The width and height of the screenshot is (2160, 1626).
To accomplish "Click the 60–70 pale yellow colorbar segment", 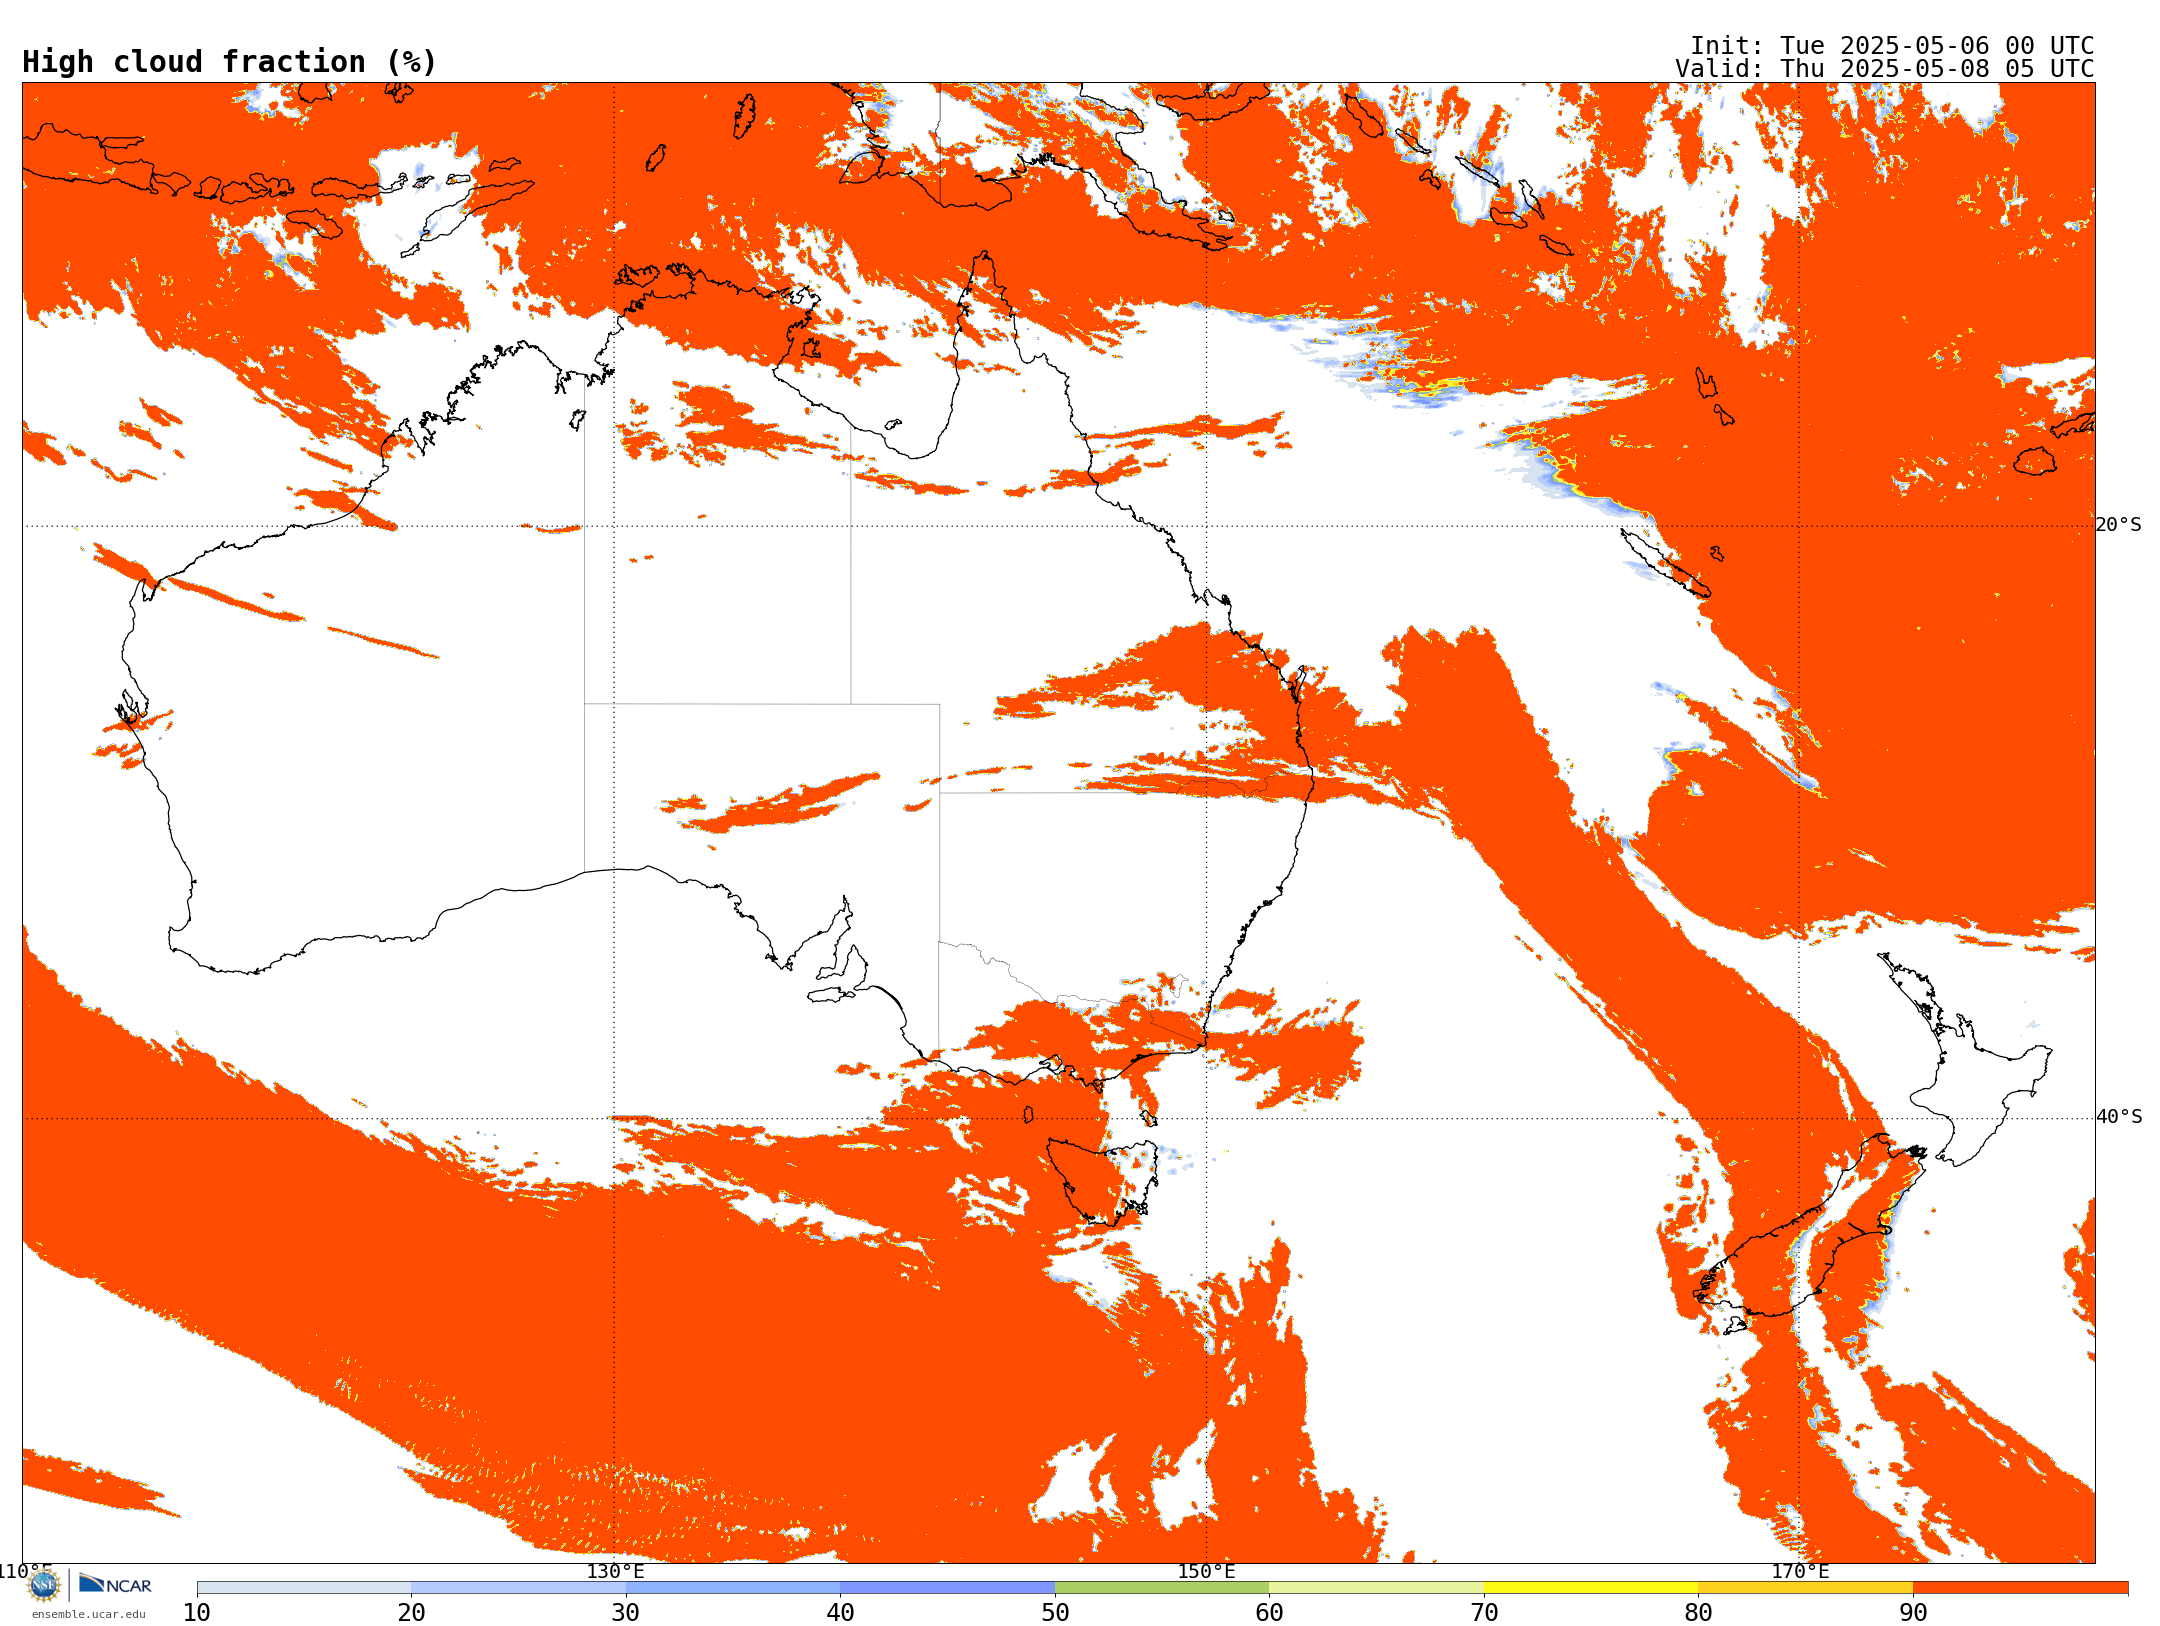I will pos(1376,1588).
